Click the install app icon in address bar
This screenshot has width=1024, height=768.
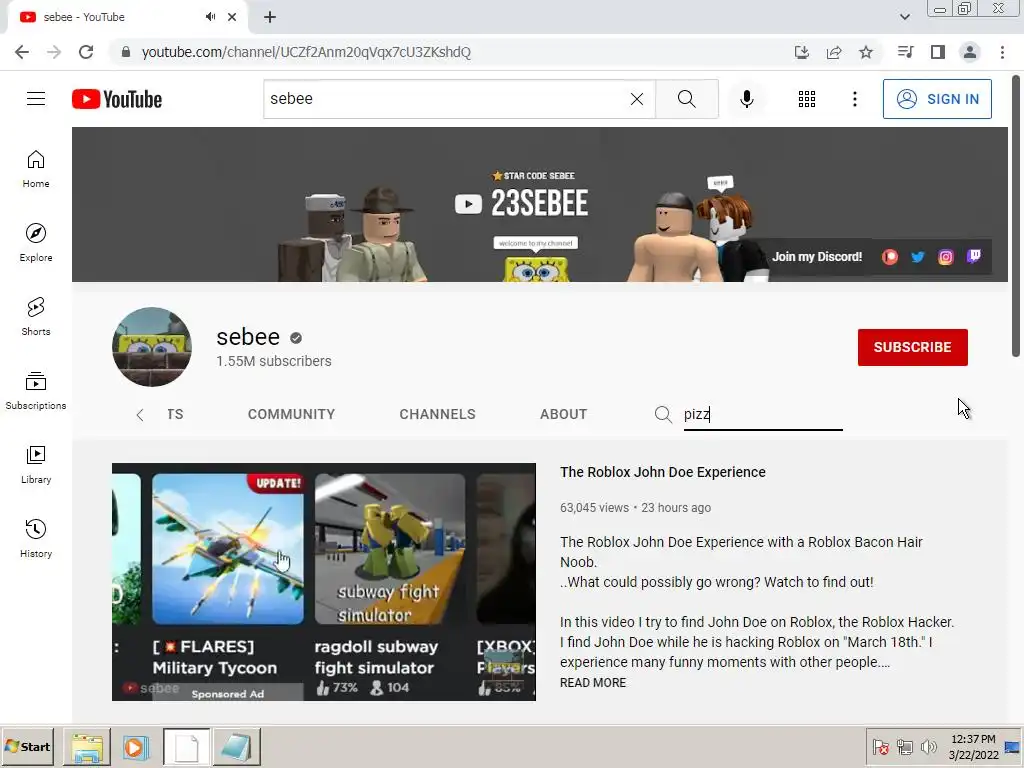tap(801, 52)
